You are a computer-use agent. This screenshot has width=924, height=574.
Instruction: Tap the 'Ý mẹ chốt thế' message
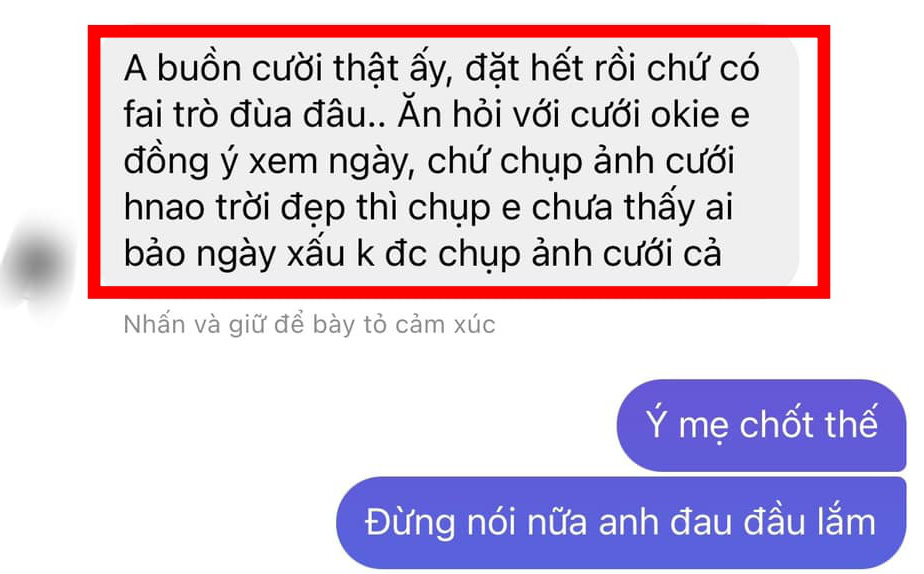(x=761, y=425)
